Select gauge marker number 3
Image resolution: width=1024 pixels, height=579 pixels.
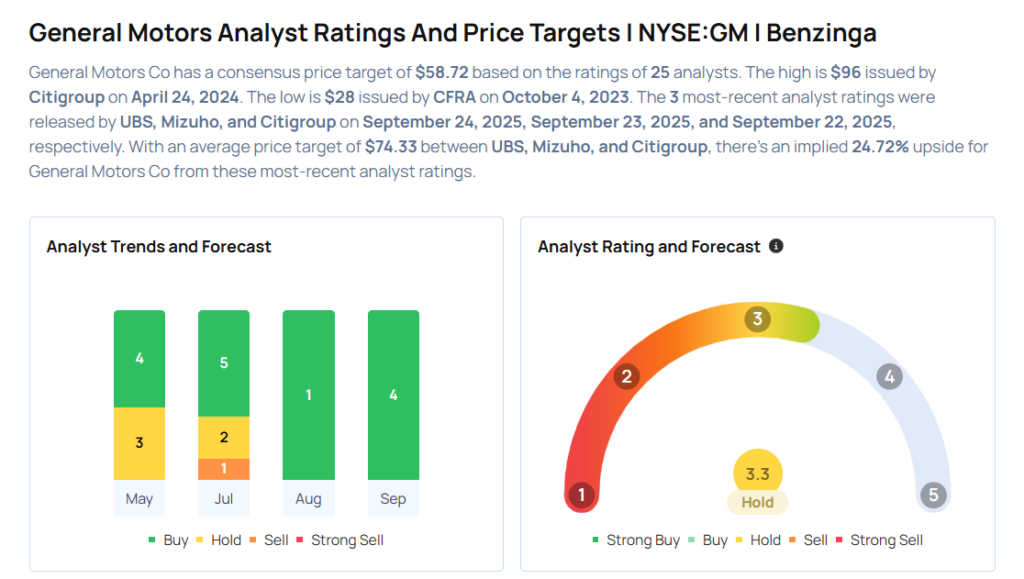click(758, 319)
